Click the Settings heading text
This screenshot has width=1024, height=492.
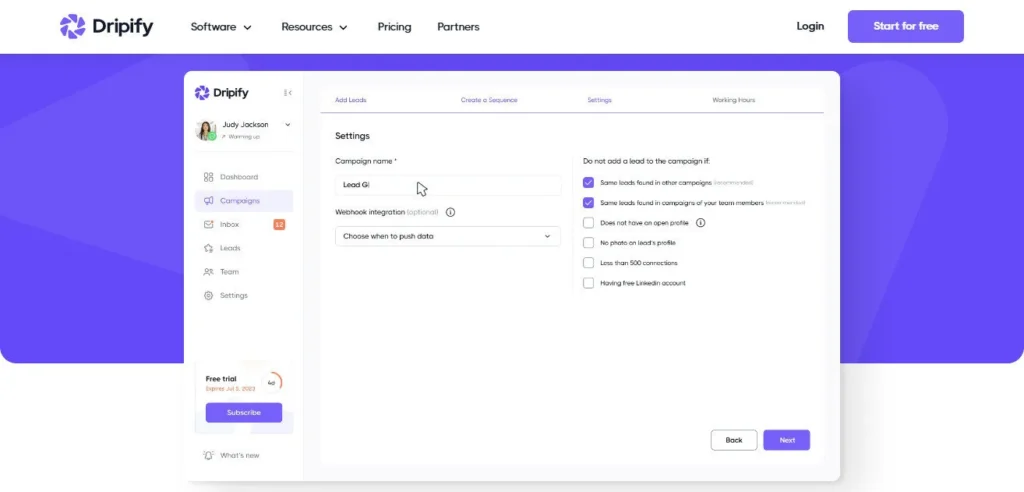click(352, 136)
